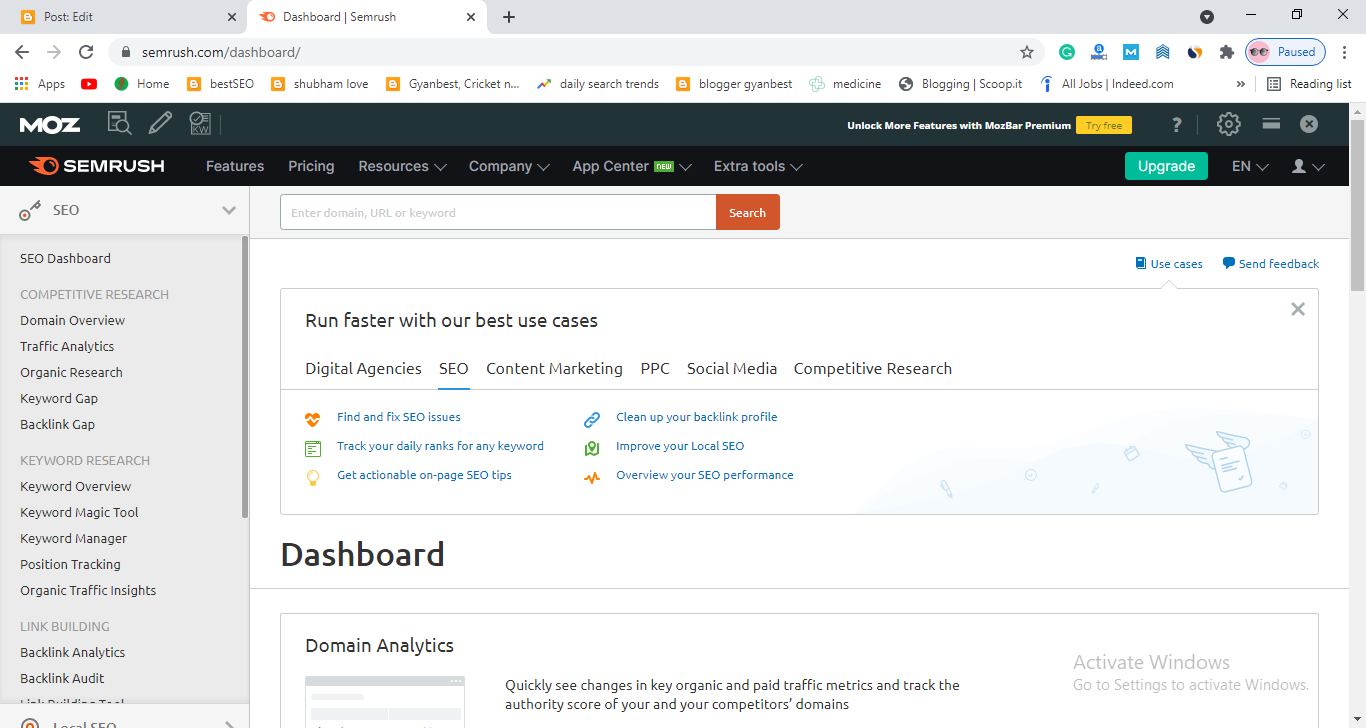Open MozBar keyword explorer KW icon
Screen dimensions: 1366x728
(x=200, y=124)
